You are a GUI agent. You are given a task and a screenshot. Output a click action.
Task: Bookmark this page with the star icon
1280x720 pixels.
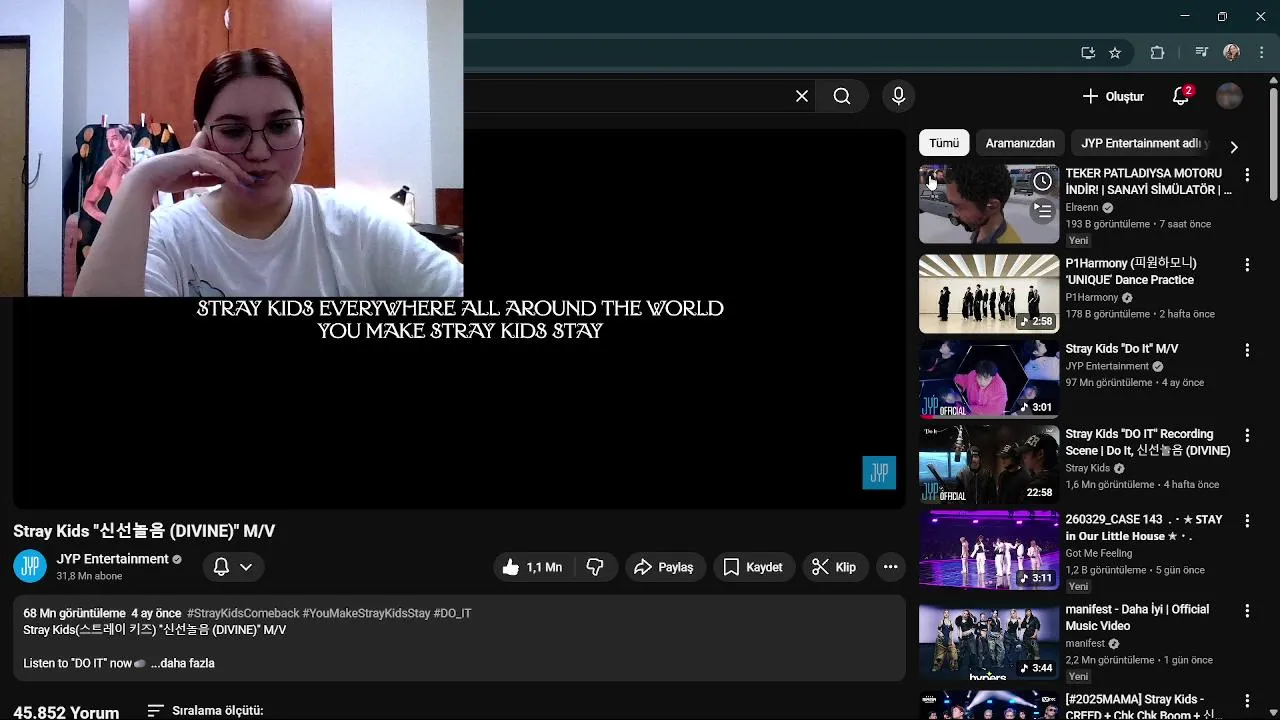click(x=1115, y=53)
